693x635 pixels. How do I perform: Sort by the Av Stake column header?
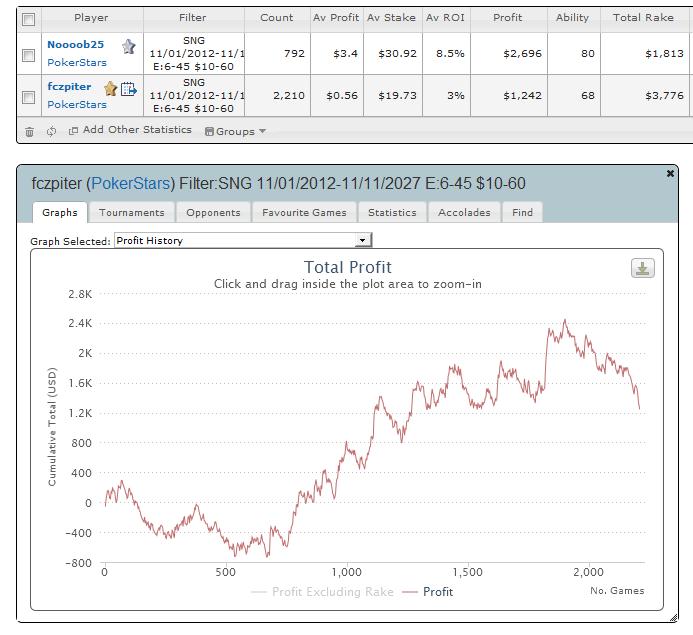392,18
